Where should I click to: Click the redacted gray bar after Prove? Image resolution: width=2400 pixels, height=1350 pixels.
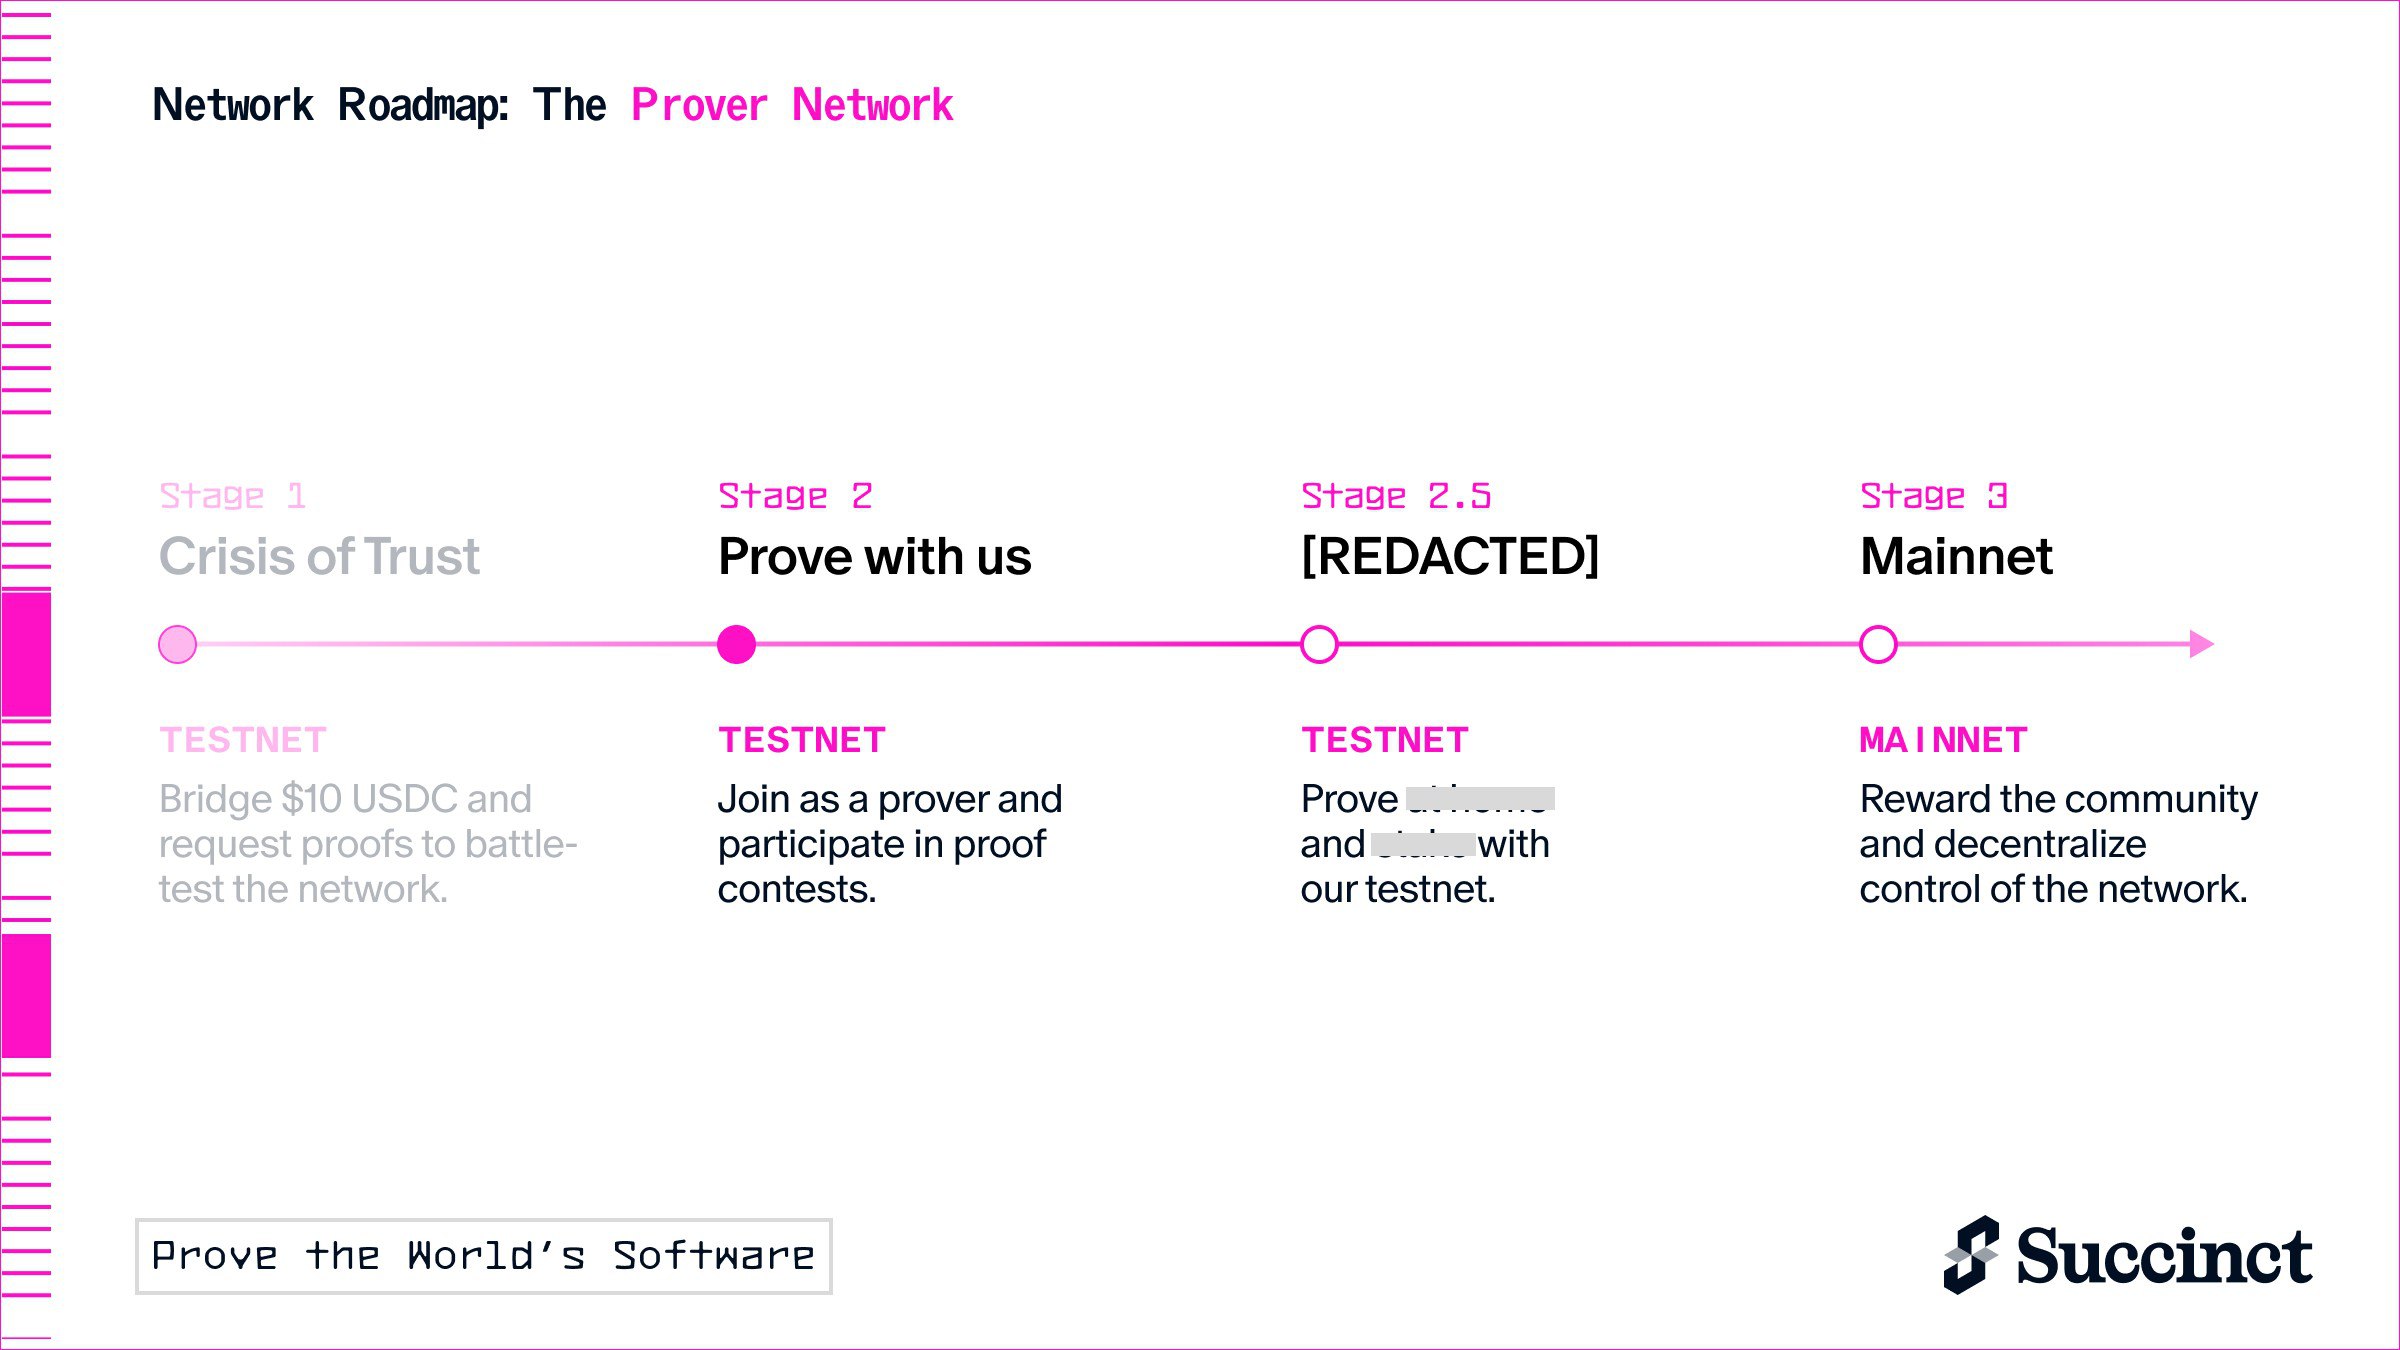[x=1480, y=798]
